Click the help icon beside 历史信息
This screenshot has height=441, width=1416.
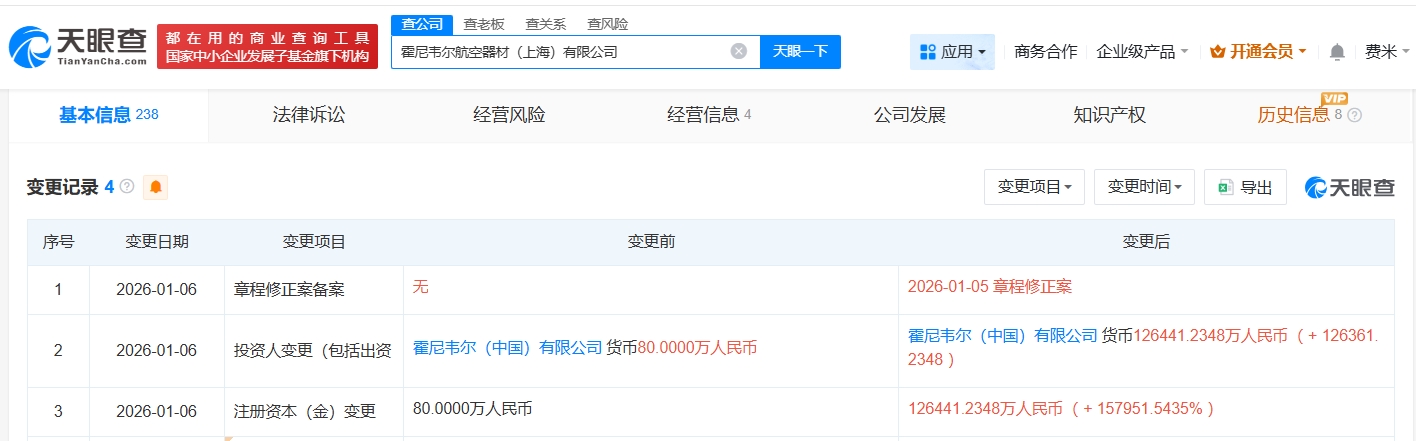click(x=1355, y=115)
